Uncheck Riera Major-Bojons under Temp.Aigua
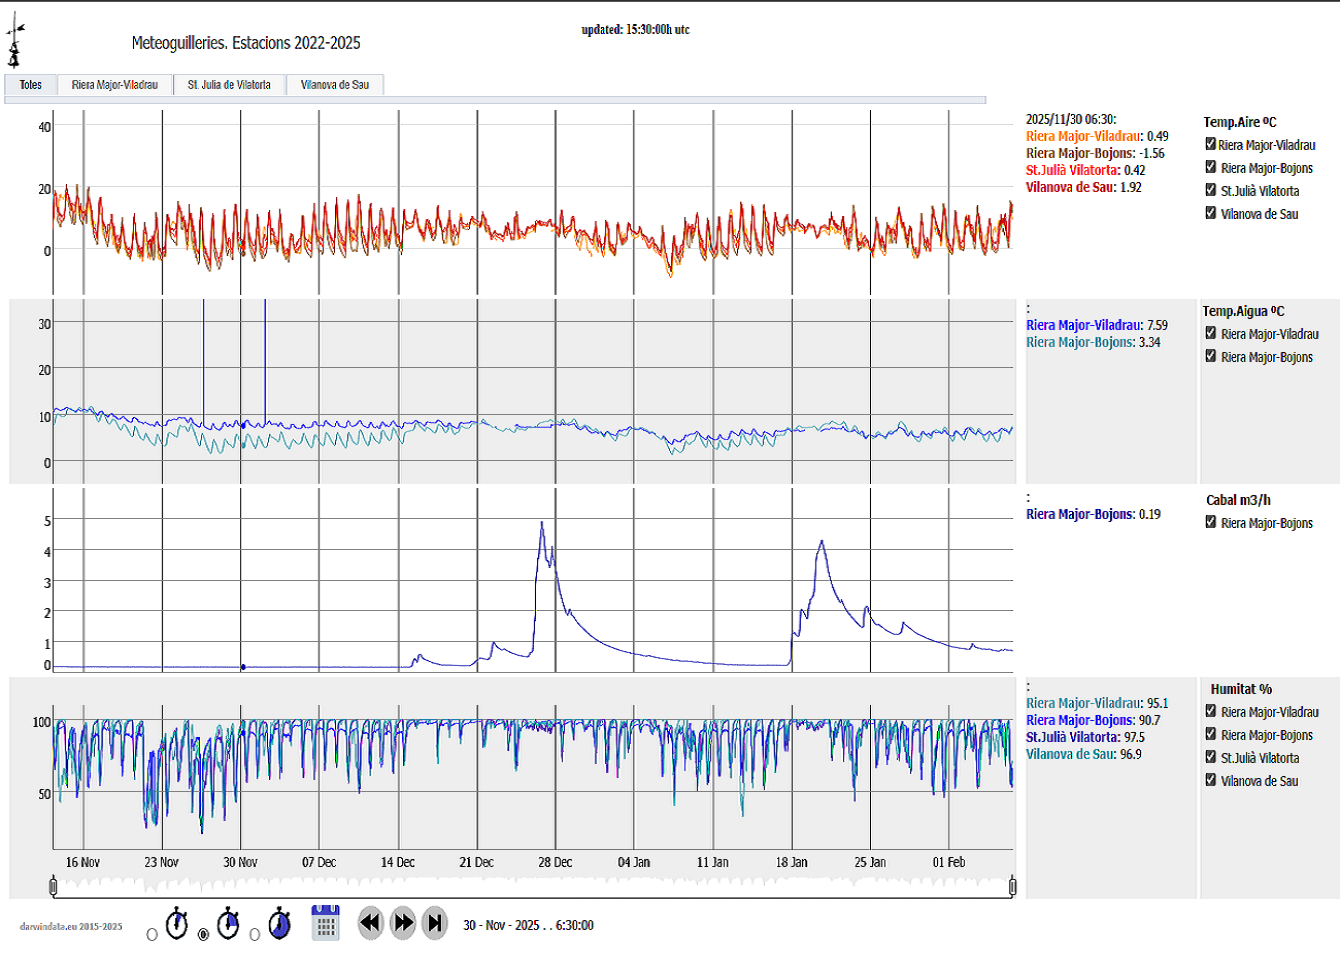Screen dimensions: 1340x955 click(x=1210, y=356)
